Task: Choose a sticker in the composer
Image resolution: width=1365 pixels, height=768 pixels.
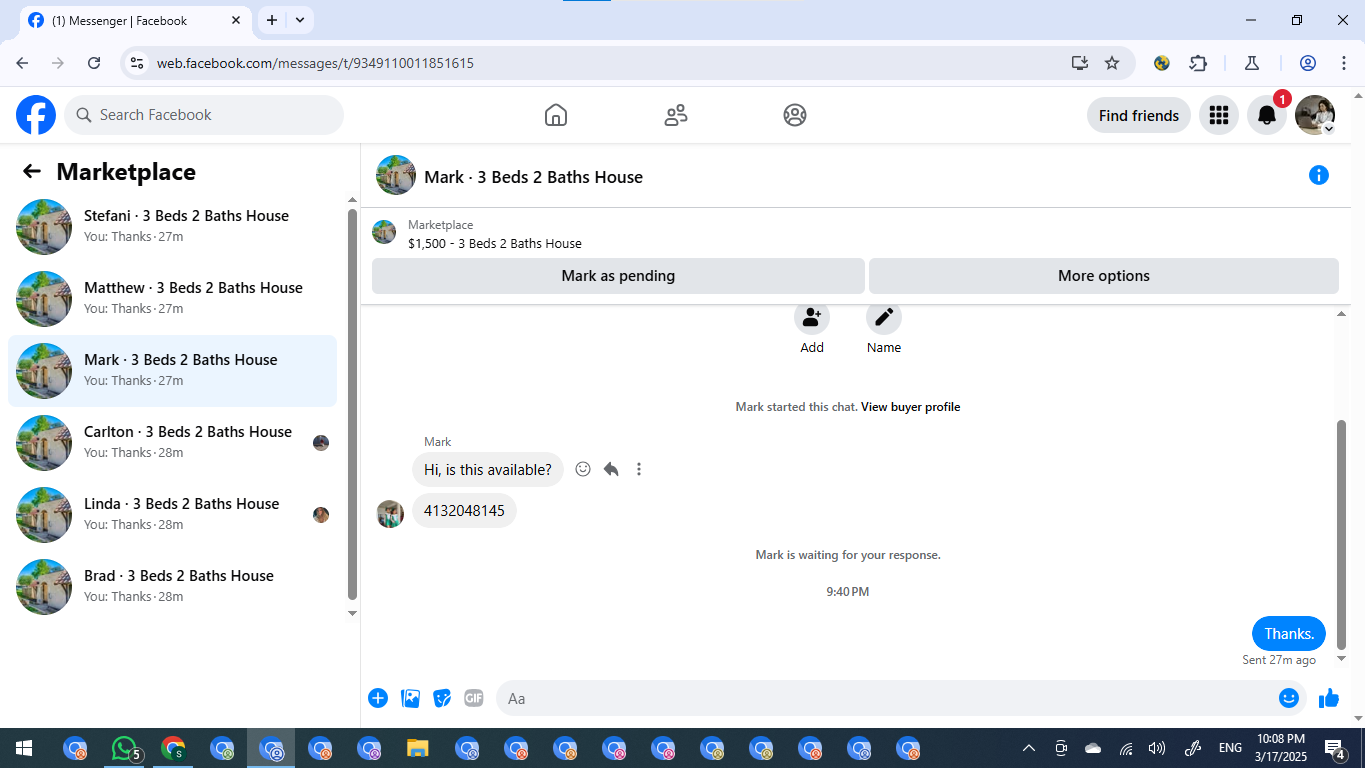Action: point(442,698)
